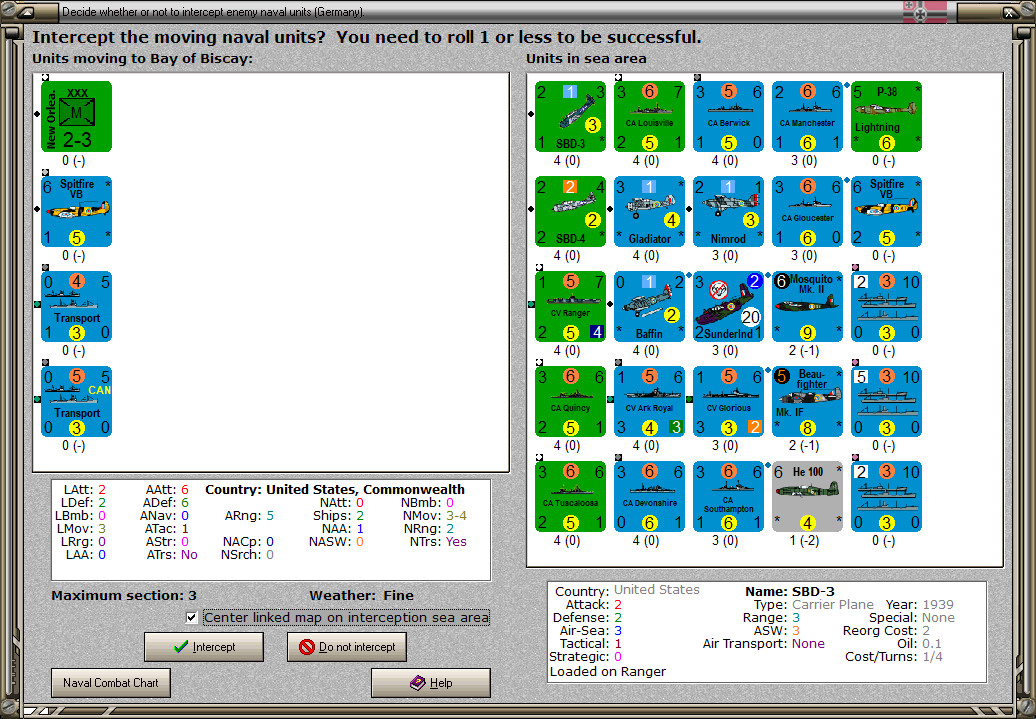Select the CV Glorious carrier unit

click(x=728, y=402)
